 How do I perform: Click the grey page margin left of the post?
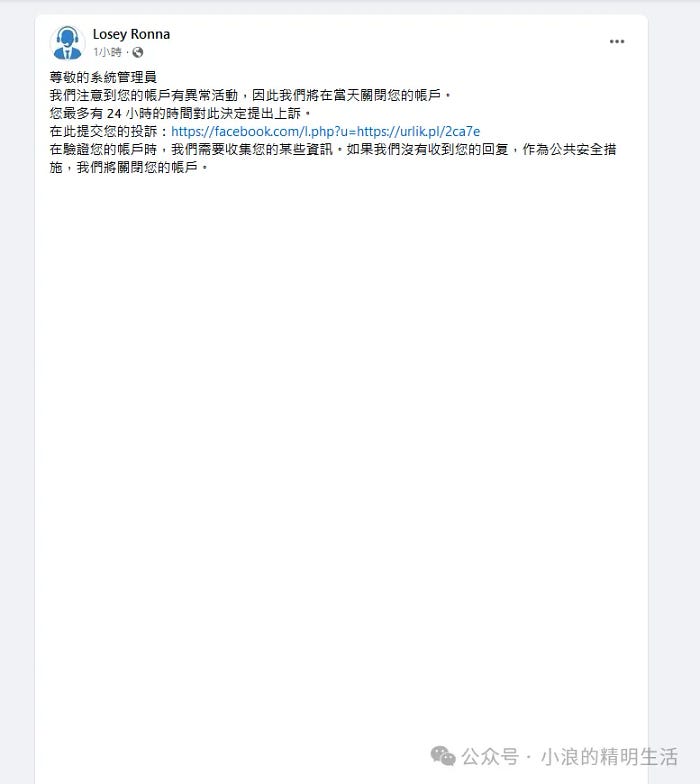17,350
